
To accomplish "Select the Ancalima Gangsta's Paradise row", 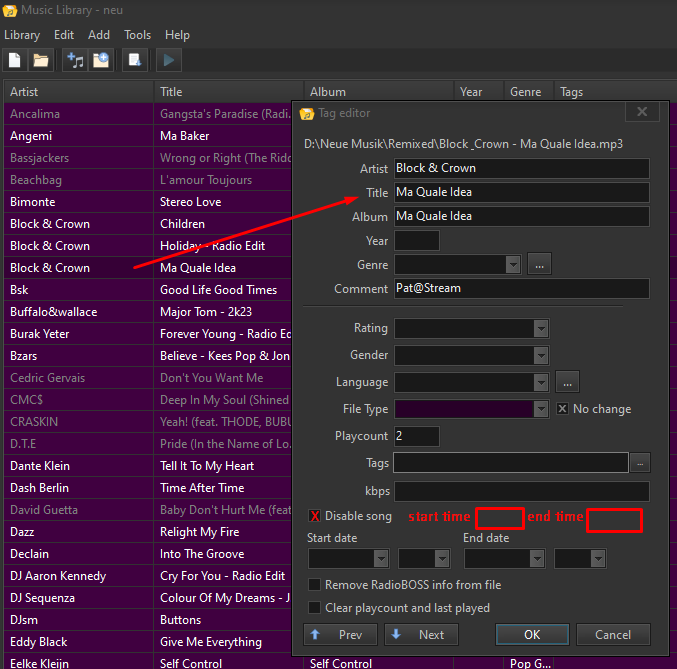I will pos(148,114).
